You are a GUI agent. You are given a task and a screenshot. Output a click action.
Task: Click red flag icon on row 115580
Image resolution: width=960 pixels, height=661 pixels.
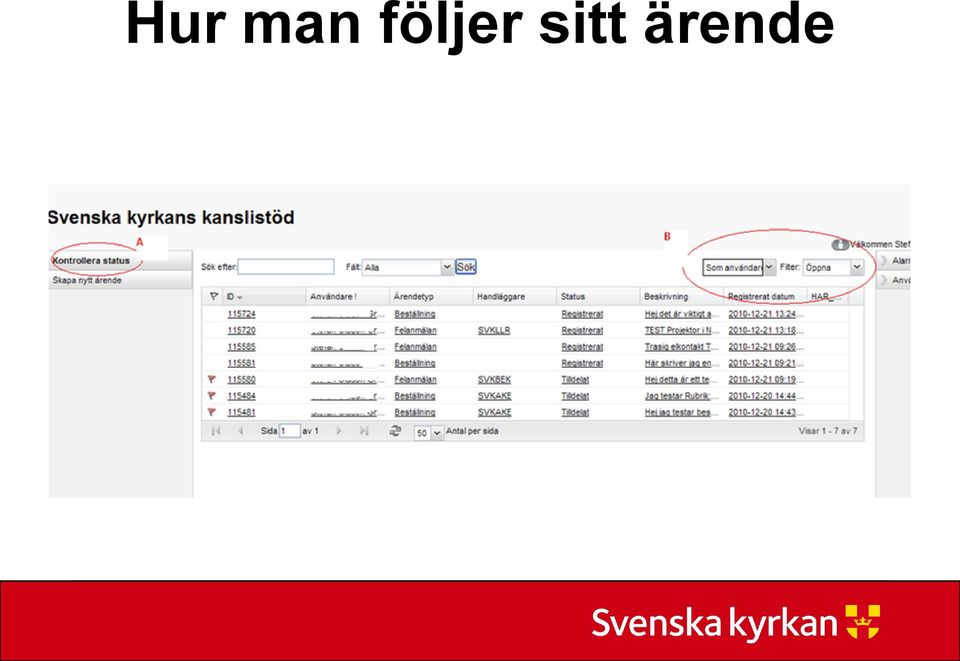click(212, 379)
